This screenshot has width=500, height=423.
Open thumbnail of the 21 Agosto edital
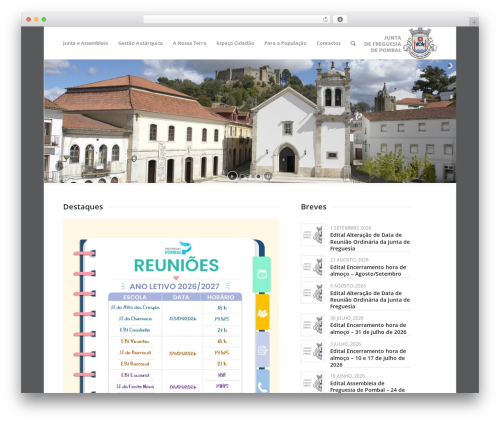[313, 267]
